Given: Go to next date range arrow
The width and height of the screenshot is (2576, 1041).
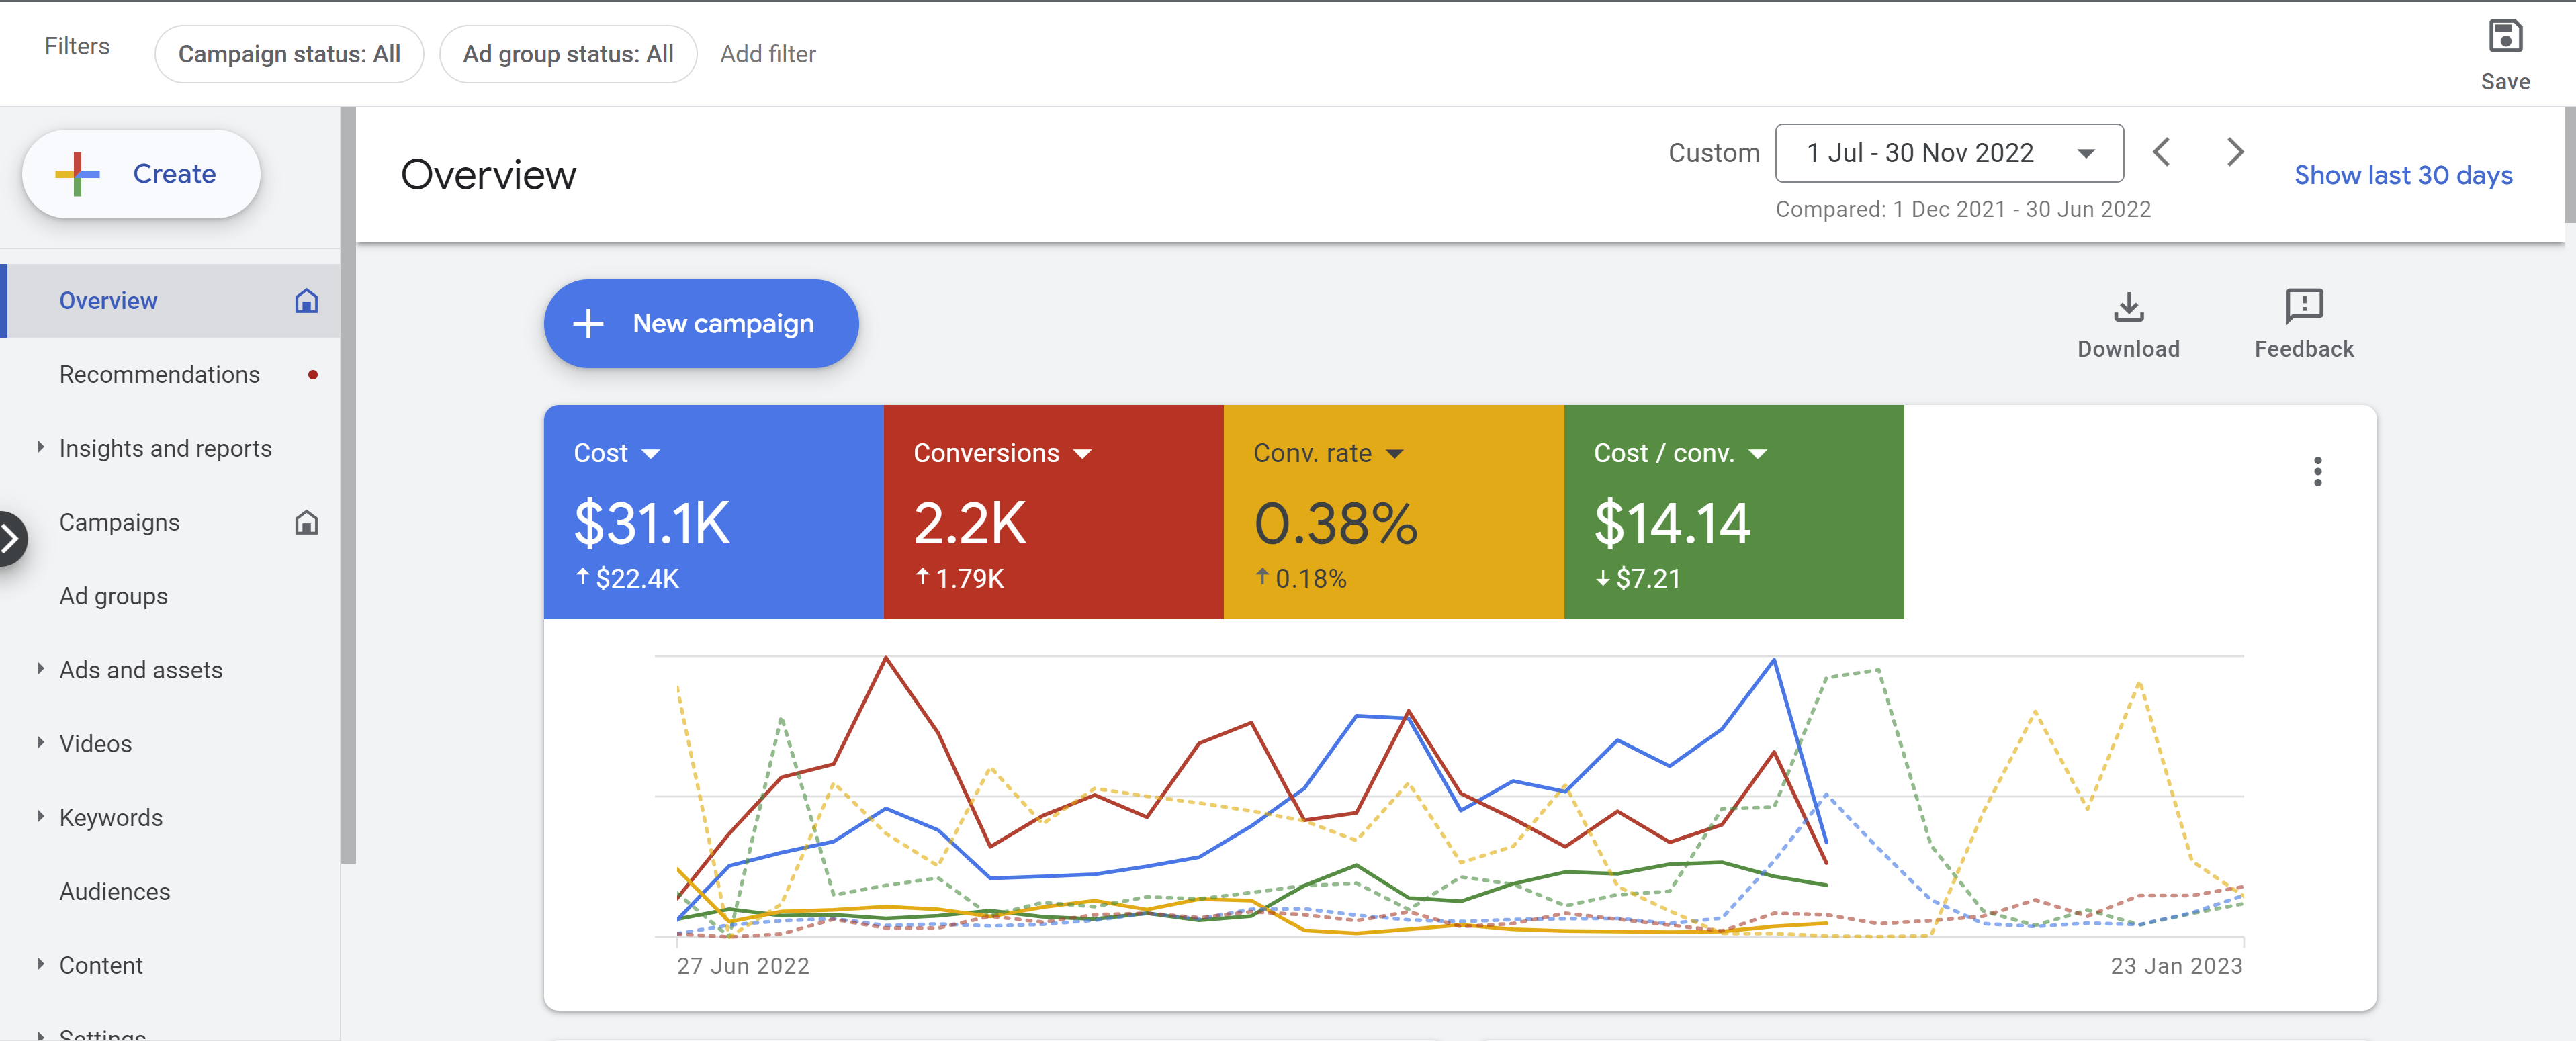Looking at the screenshot, I should point(2235,153).
